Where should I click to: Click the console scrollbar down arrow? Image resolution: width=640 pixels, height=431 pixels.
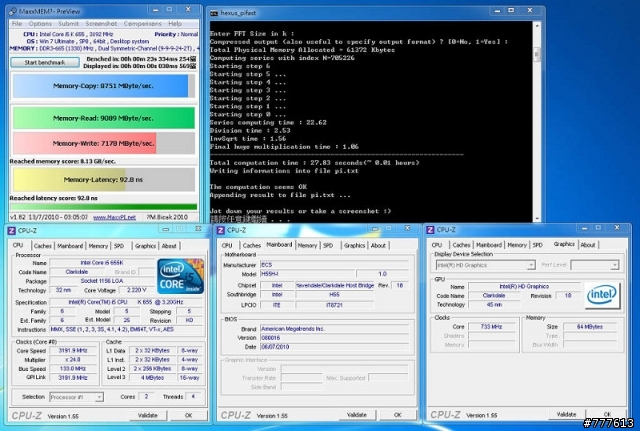click(537, 218)
